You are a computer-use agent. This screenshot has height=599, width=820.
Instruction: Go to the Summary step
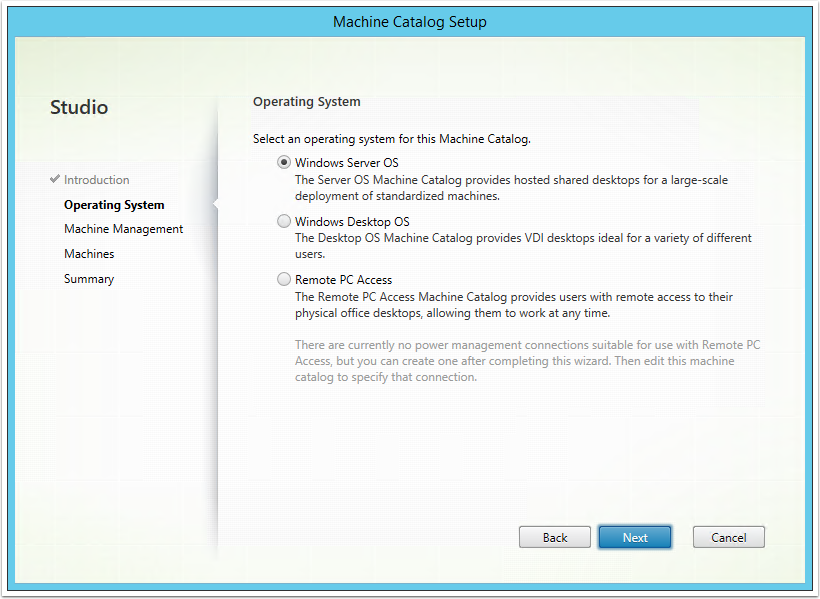[x=89, y=279]
